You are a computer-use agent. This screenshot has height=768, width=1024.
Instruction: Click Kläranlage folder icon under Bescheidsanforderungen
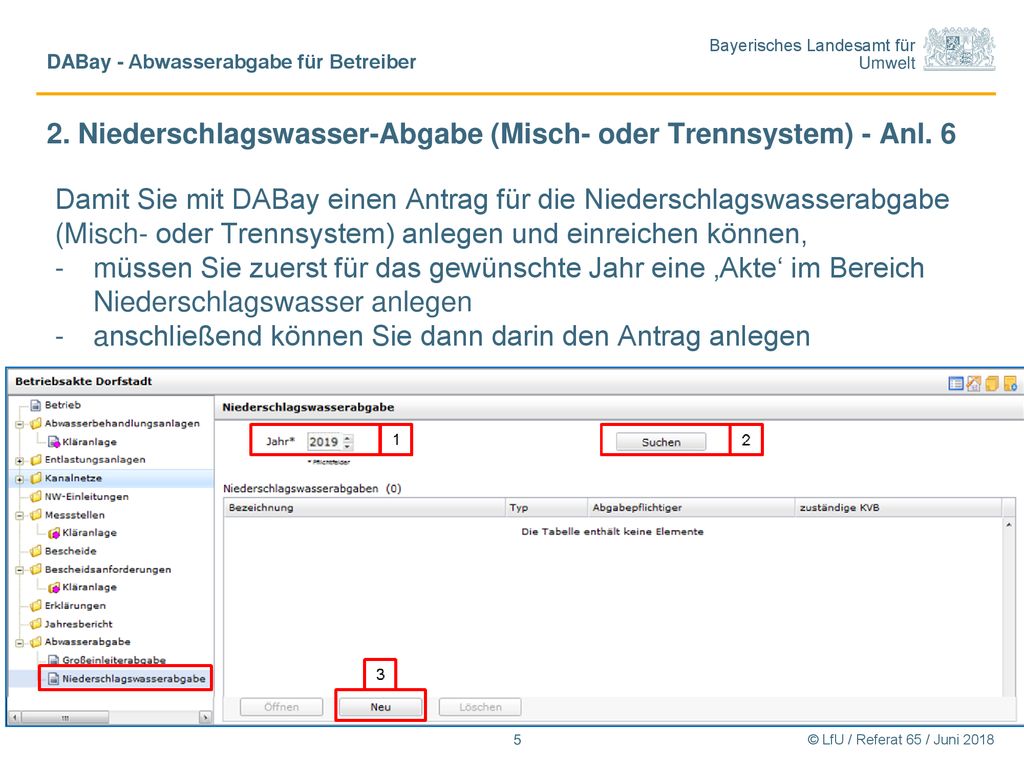pos(54,588)
